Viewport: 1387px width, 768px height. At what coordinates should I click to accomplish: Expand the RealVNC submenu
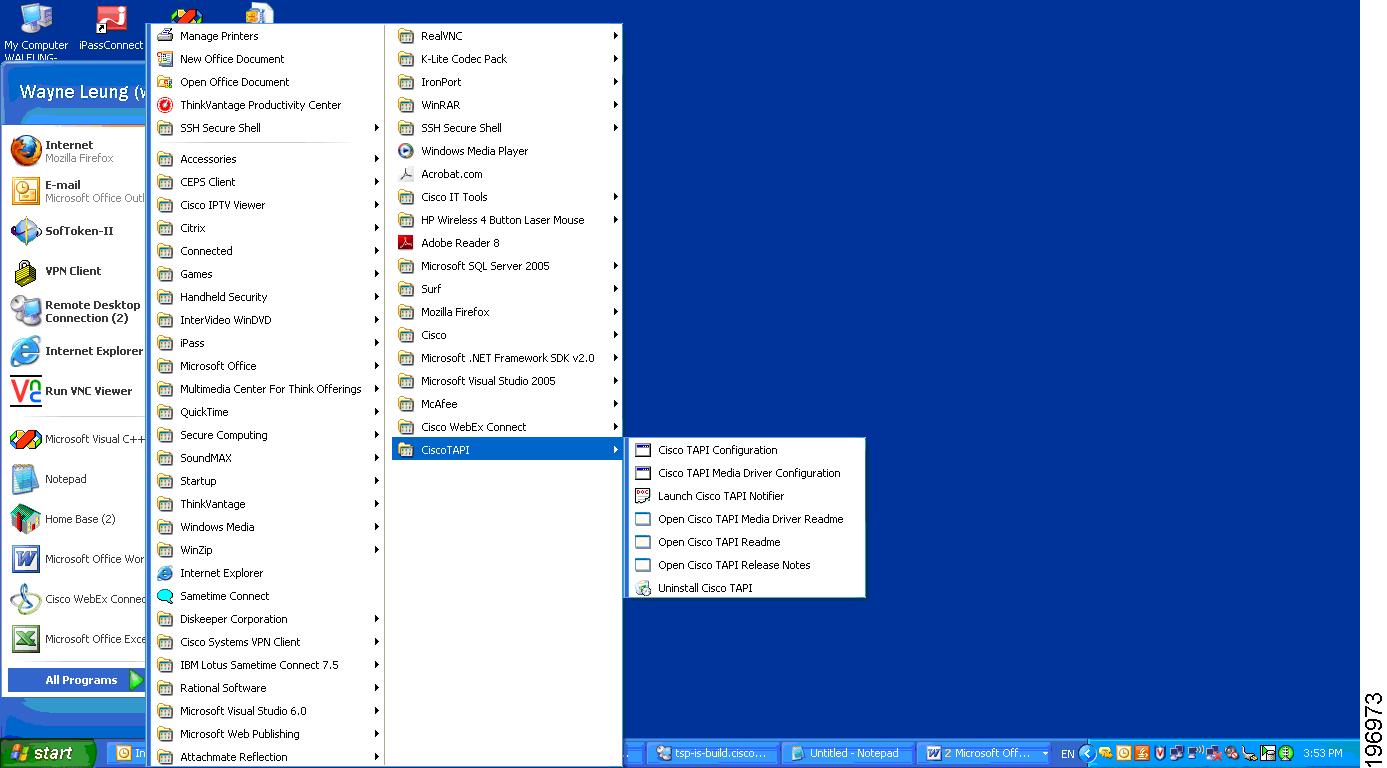coord(507,36)
